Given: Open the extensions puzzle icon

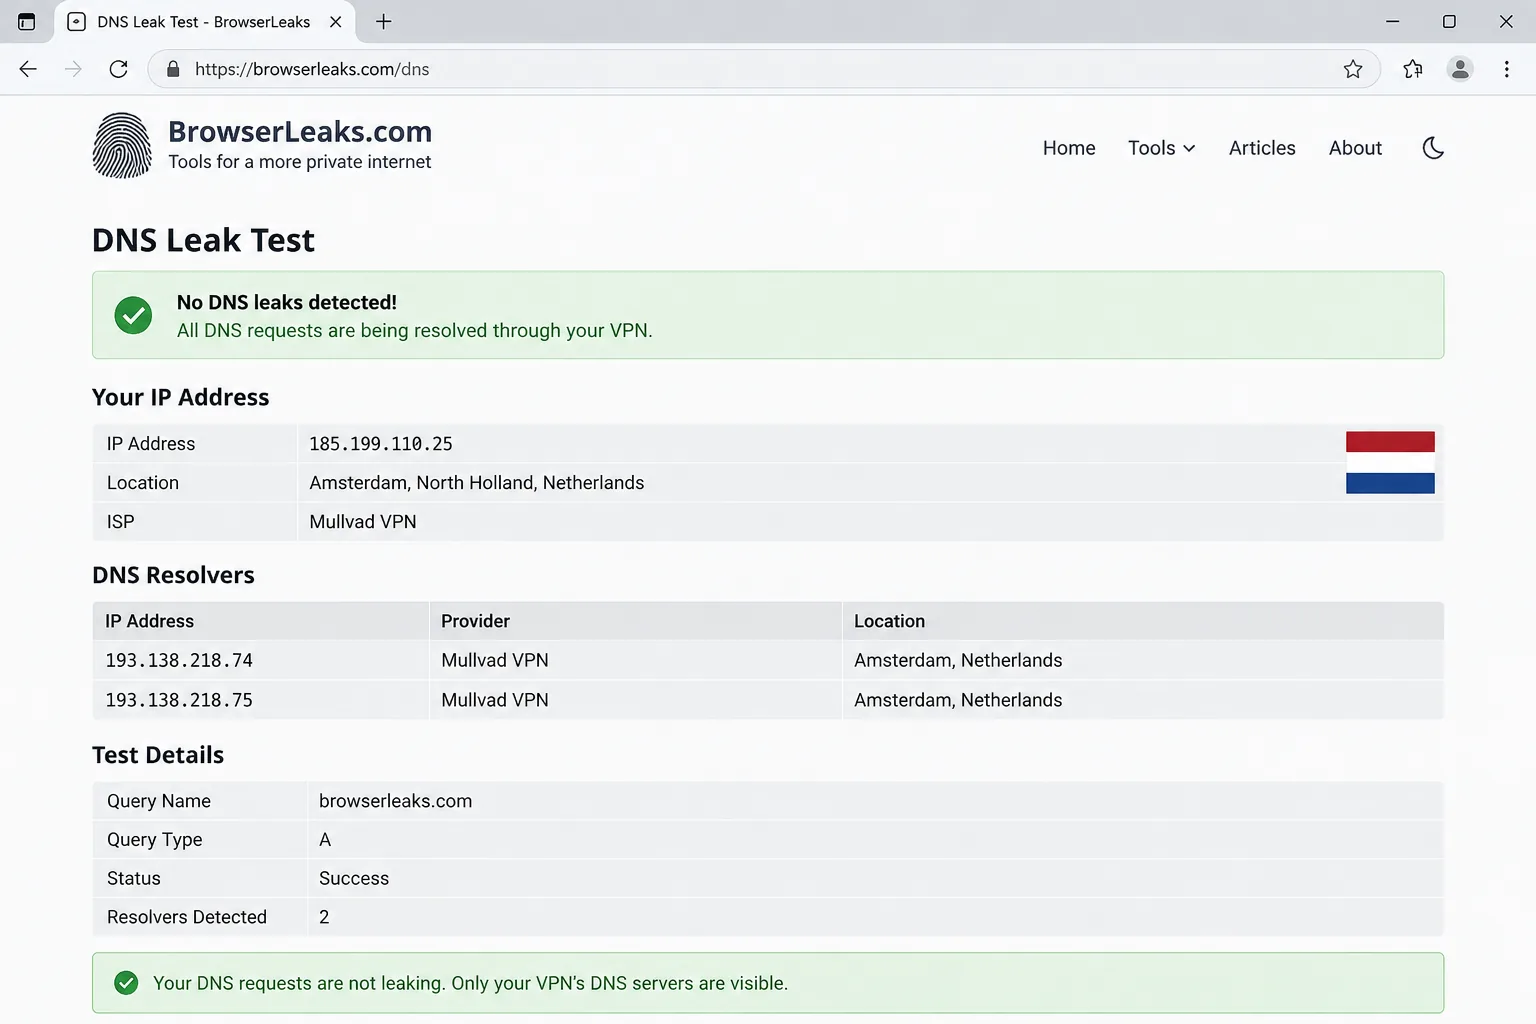Looking at the screenshot, I should pyautogui.click(x=1412, y=69).
